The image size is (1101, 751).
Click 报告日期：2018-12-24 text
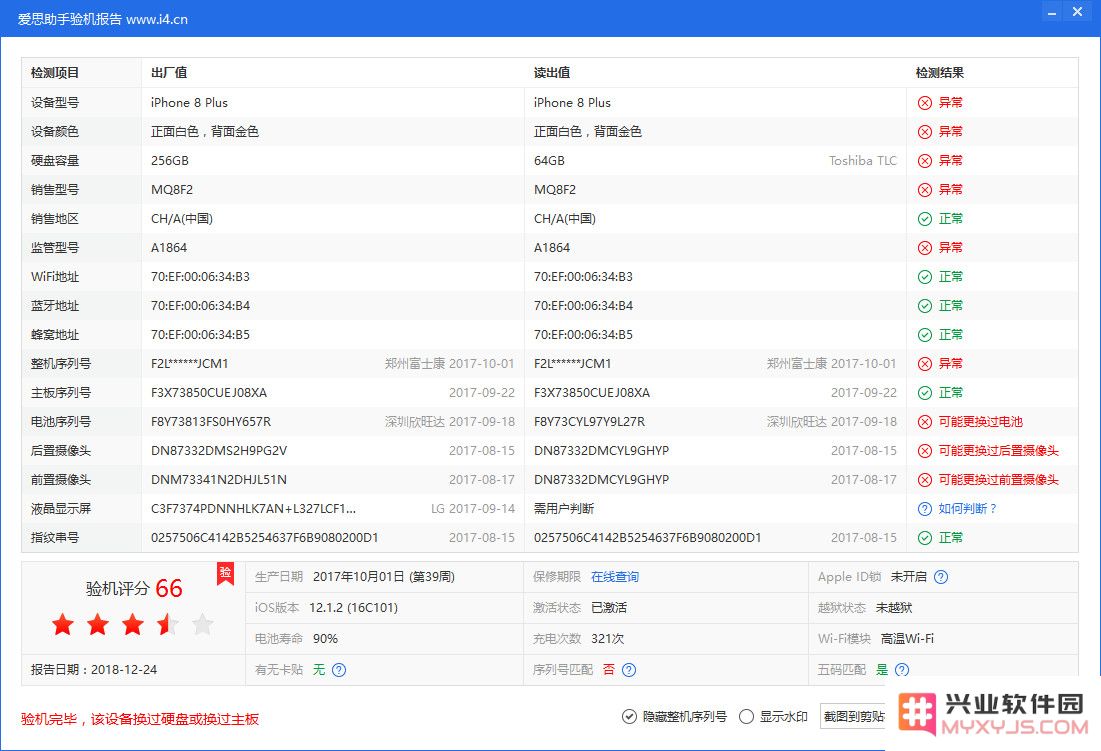pos(94,670)
